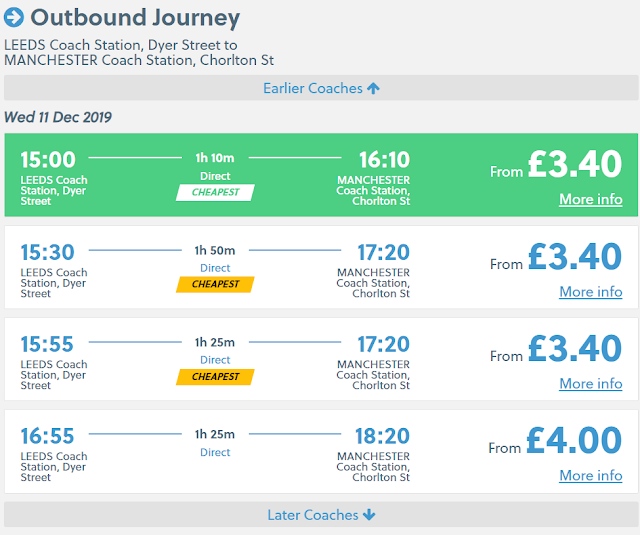Click the yellow Cheapest badge on 15:55 coach
This screenshot has width=640, height=535.
pyautogui.click(x=215, y=377)
